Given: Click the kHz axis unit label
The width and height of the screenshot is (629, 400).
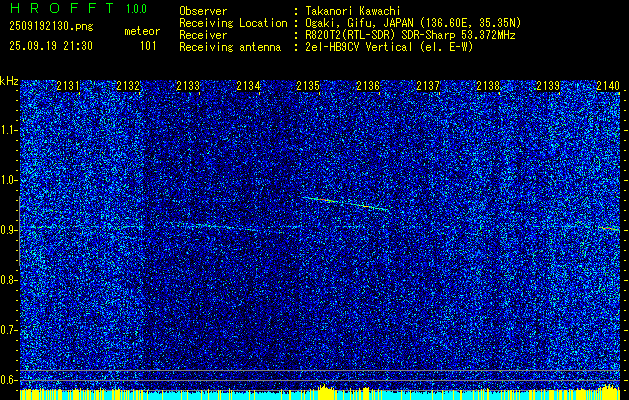Looking at the screenshot, I should click(x=9, y=81).
